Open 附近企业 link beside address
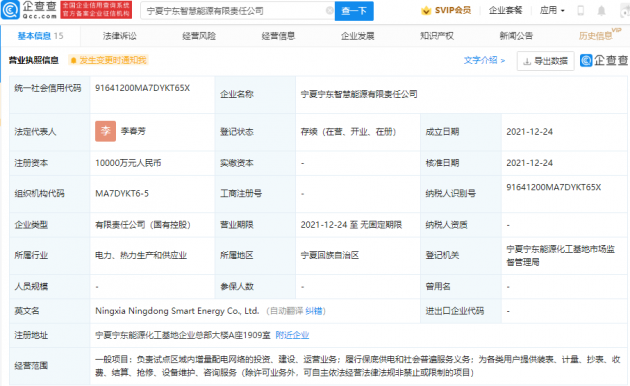 coord(292,335)
